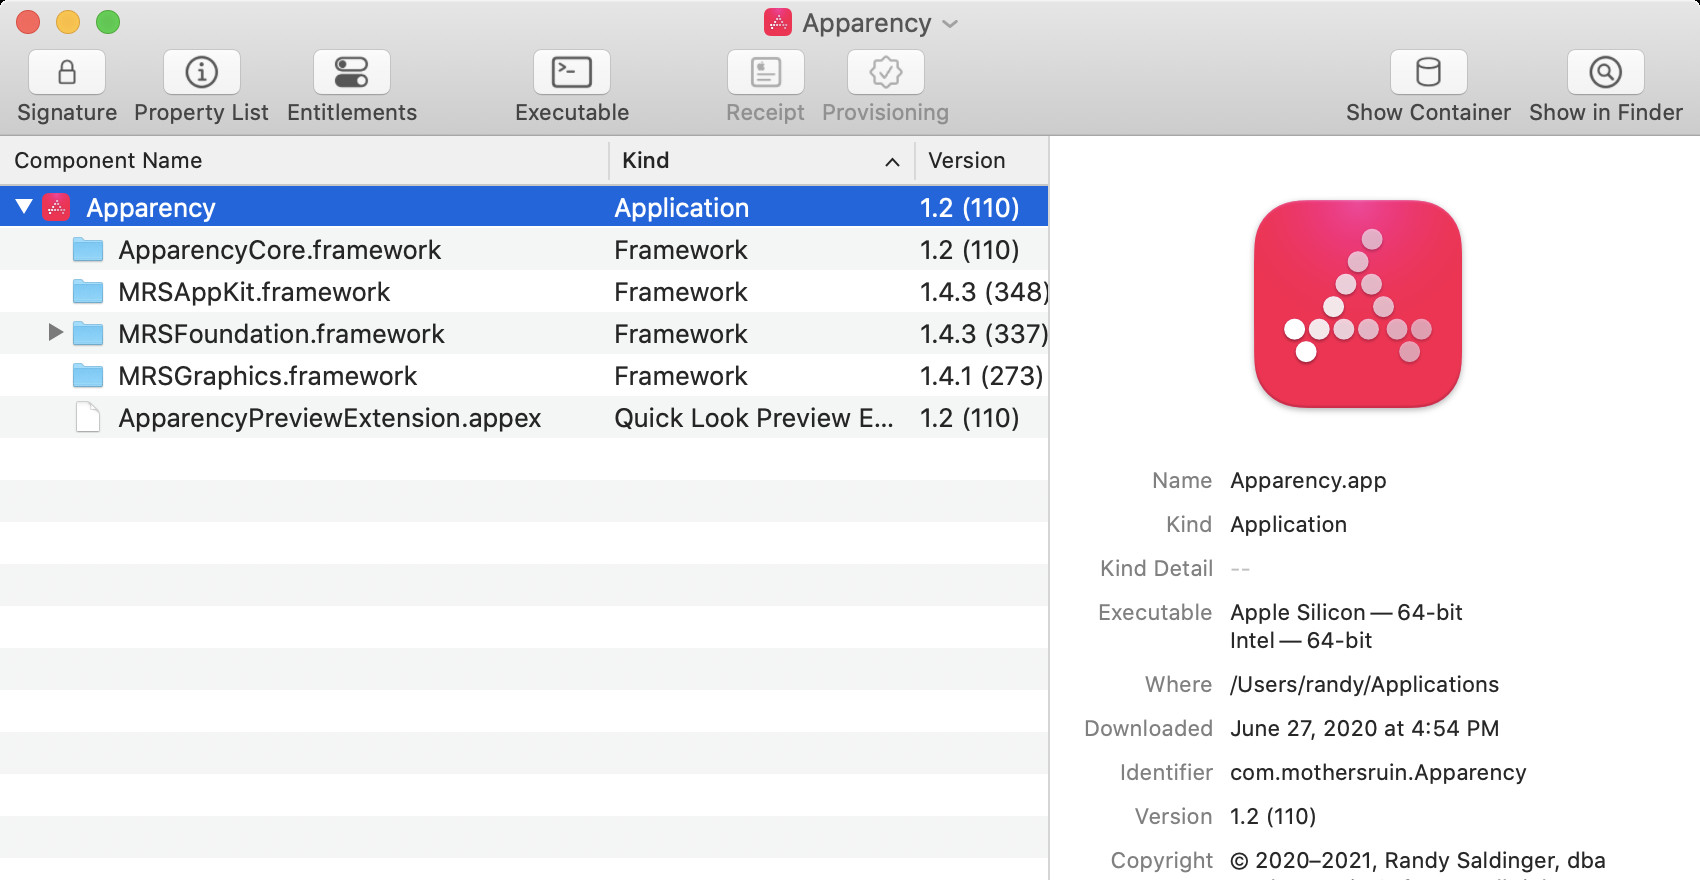The image size is (1700, 880).
Task: Sort by the Kind column header
Action: pos(762,161)
